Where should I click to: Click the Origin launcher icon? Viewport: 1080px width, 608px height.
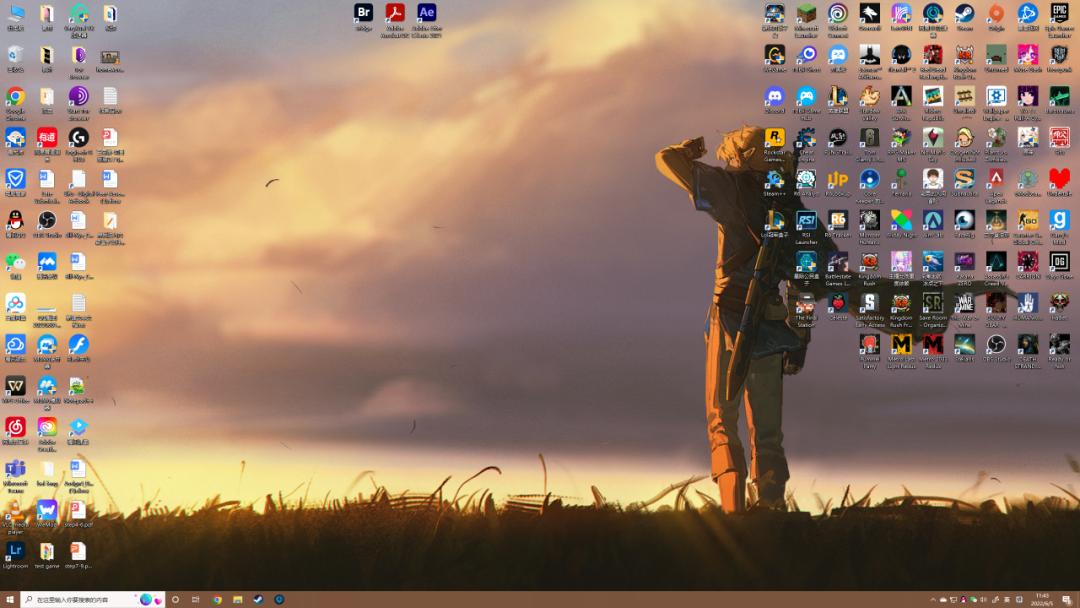pos(996,14)
